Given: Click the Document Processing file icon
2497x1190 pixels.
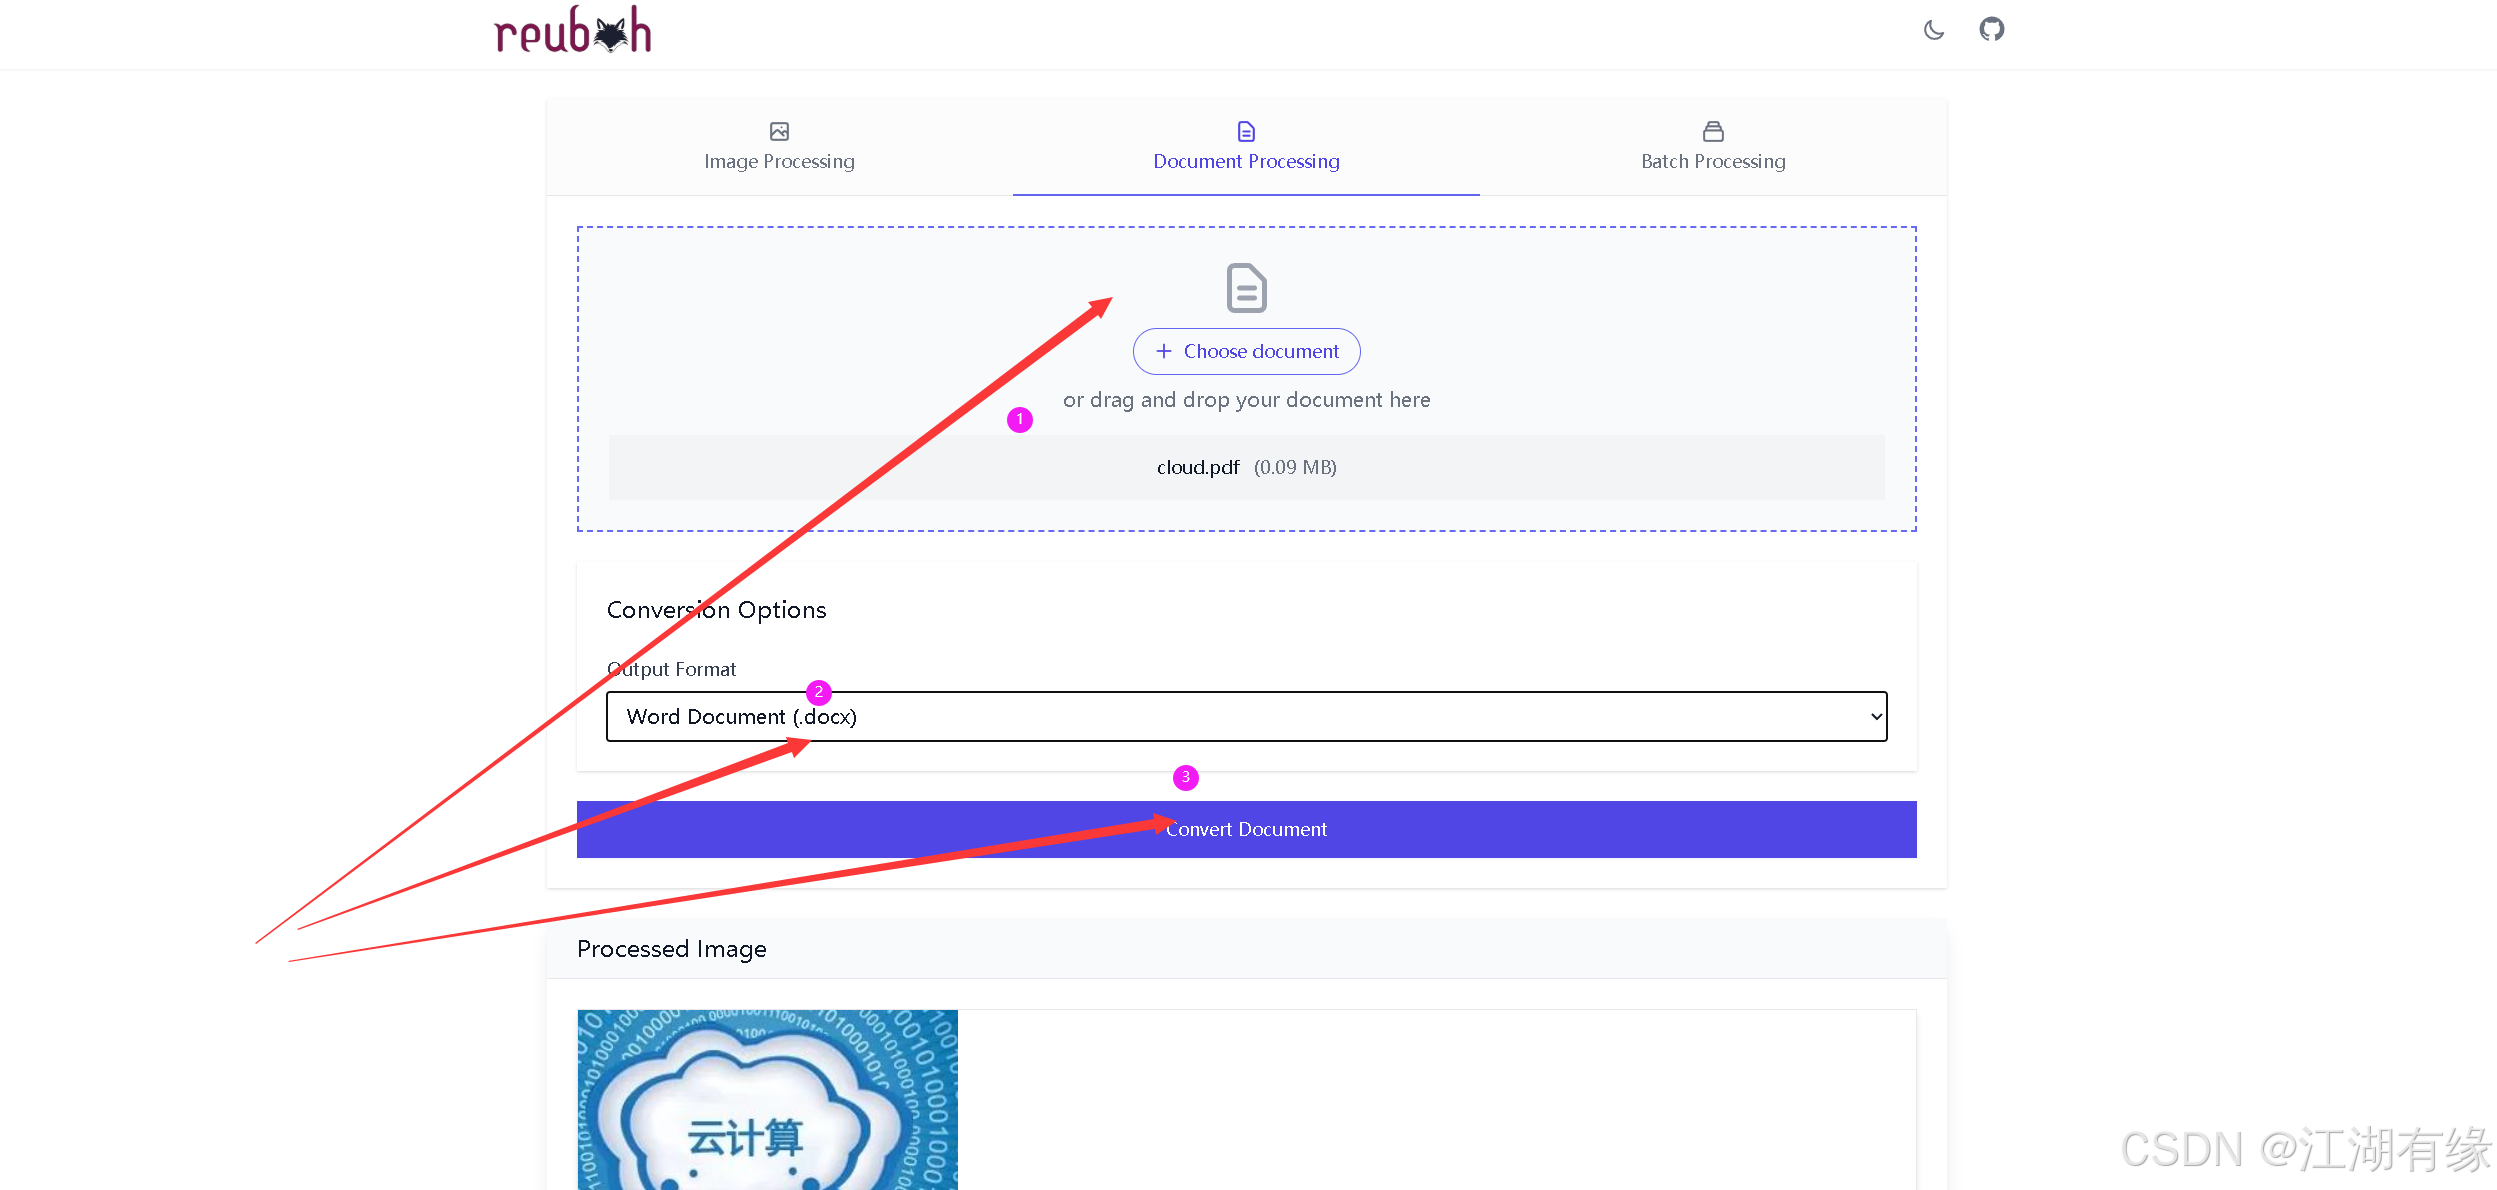Looking at the screenshot, I should [x=1246, y=131].
